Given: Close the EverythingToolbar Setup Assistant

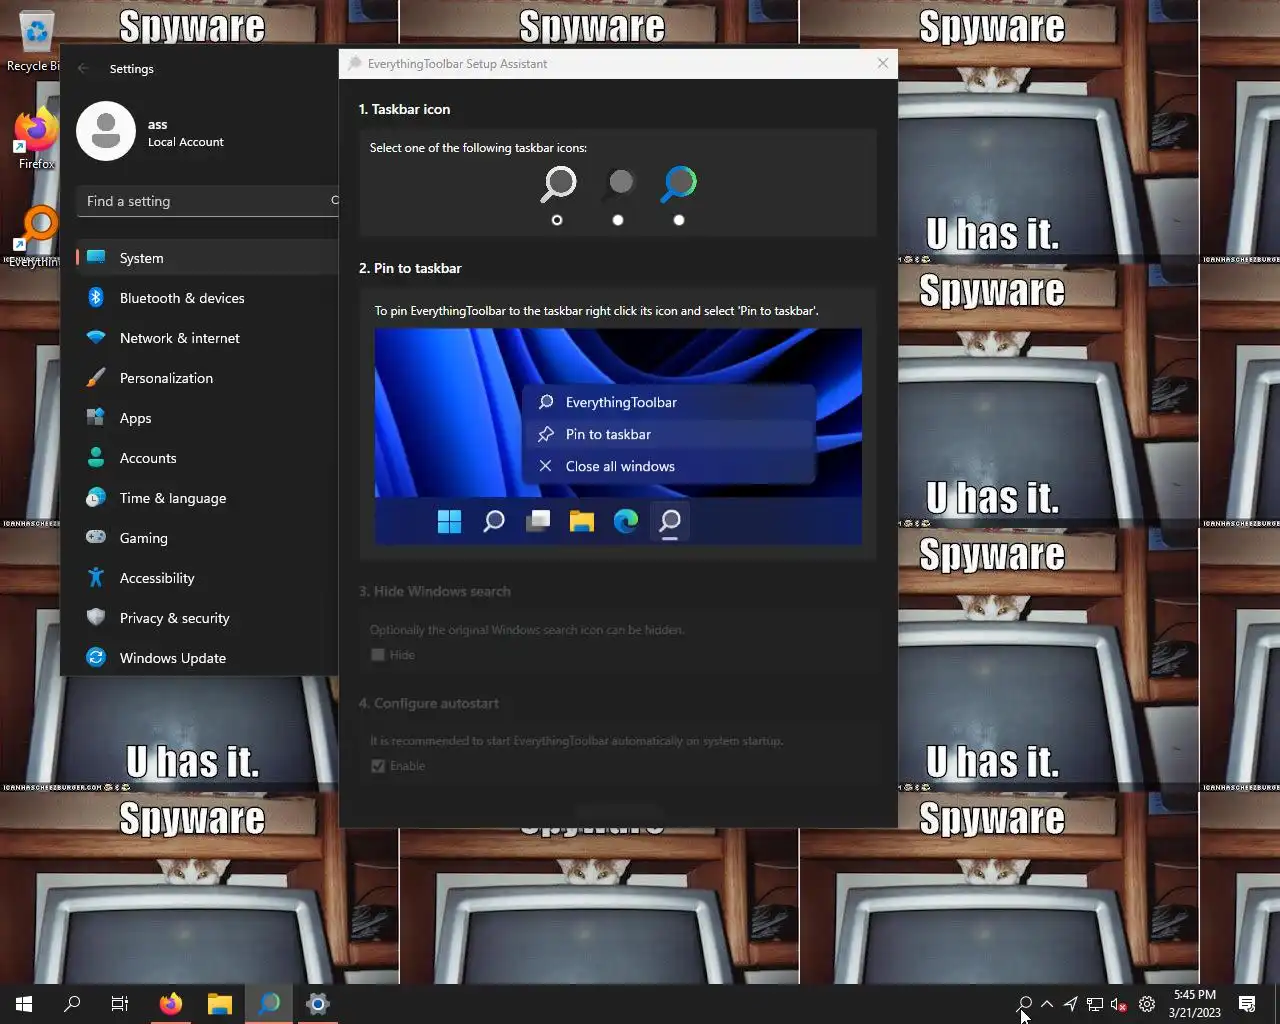Looking at the screenshot, I should pyautogui.click(x=882, y=63).
